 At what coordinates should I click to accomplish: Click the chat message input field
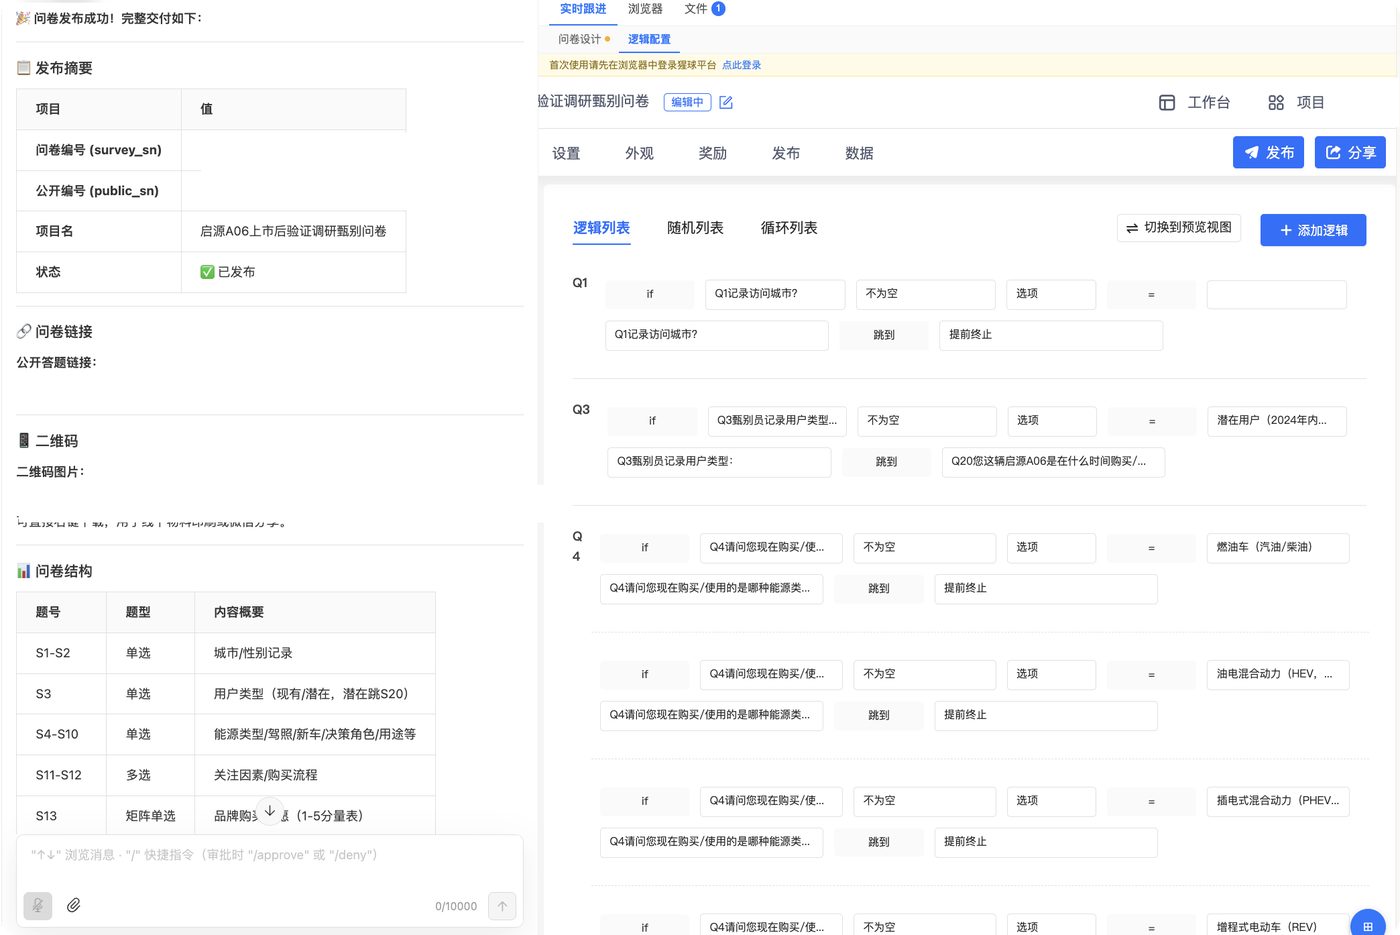pyautogui.click(x=270, y=856)
